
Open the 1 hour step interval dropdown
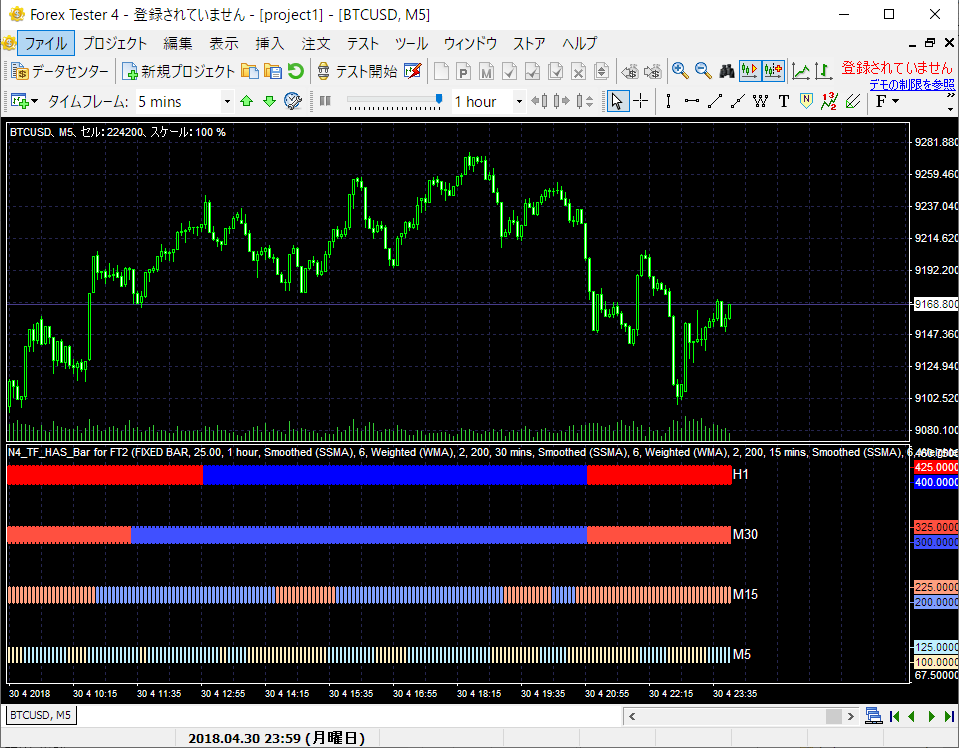(x=519, y=101)
